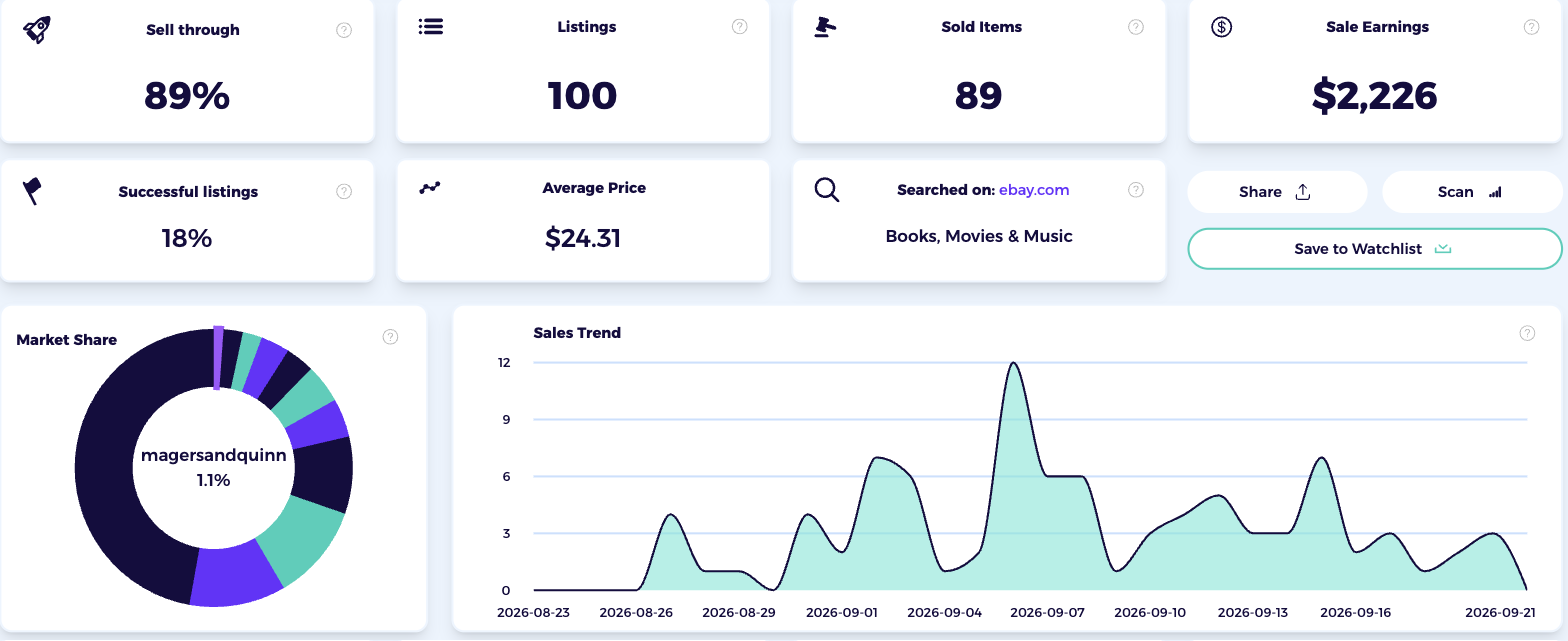
Task: Click the 2026-09-21 date label on chart
Action: (1499, 612)
